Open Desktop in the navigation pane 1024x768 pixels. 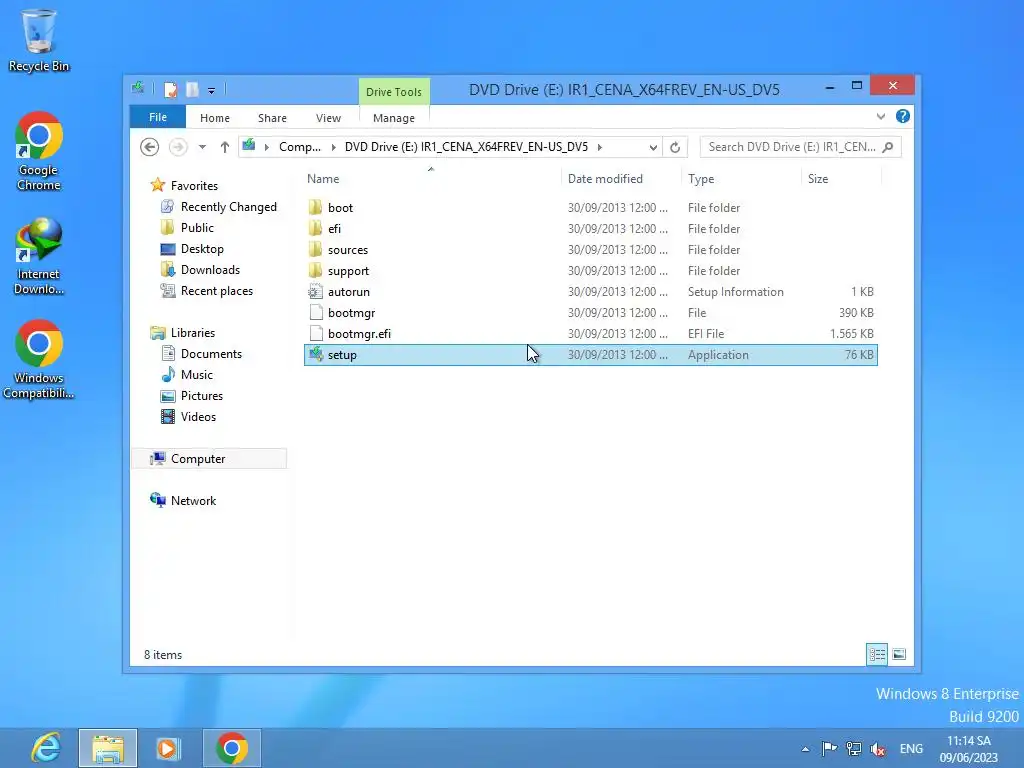point(202,249)
